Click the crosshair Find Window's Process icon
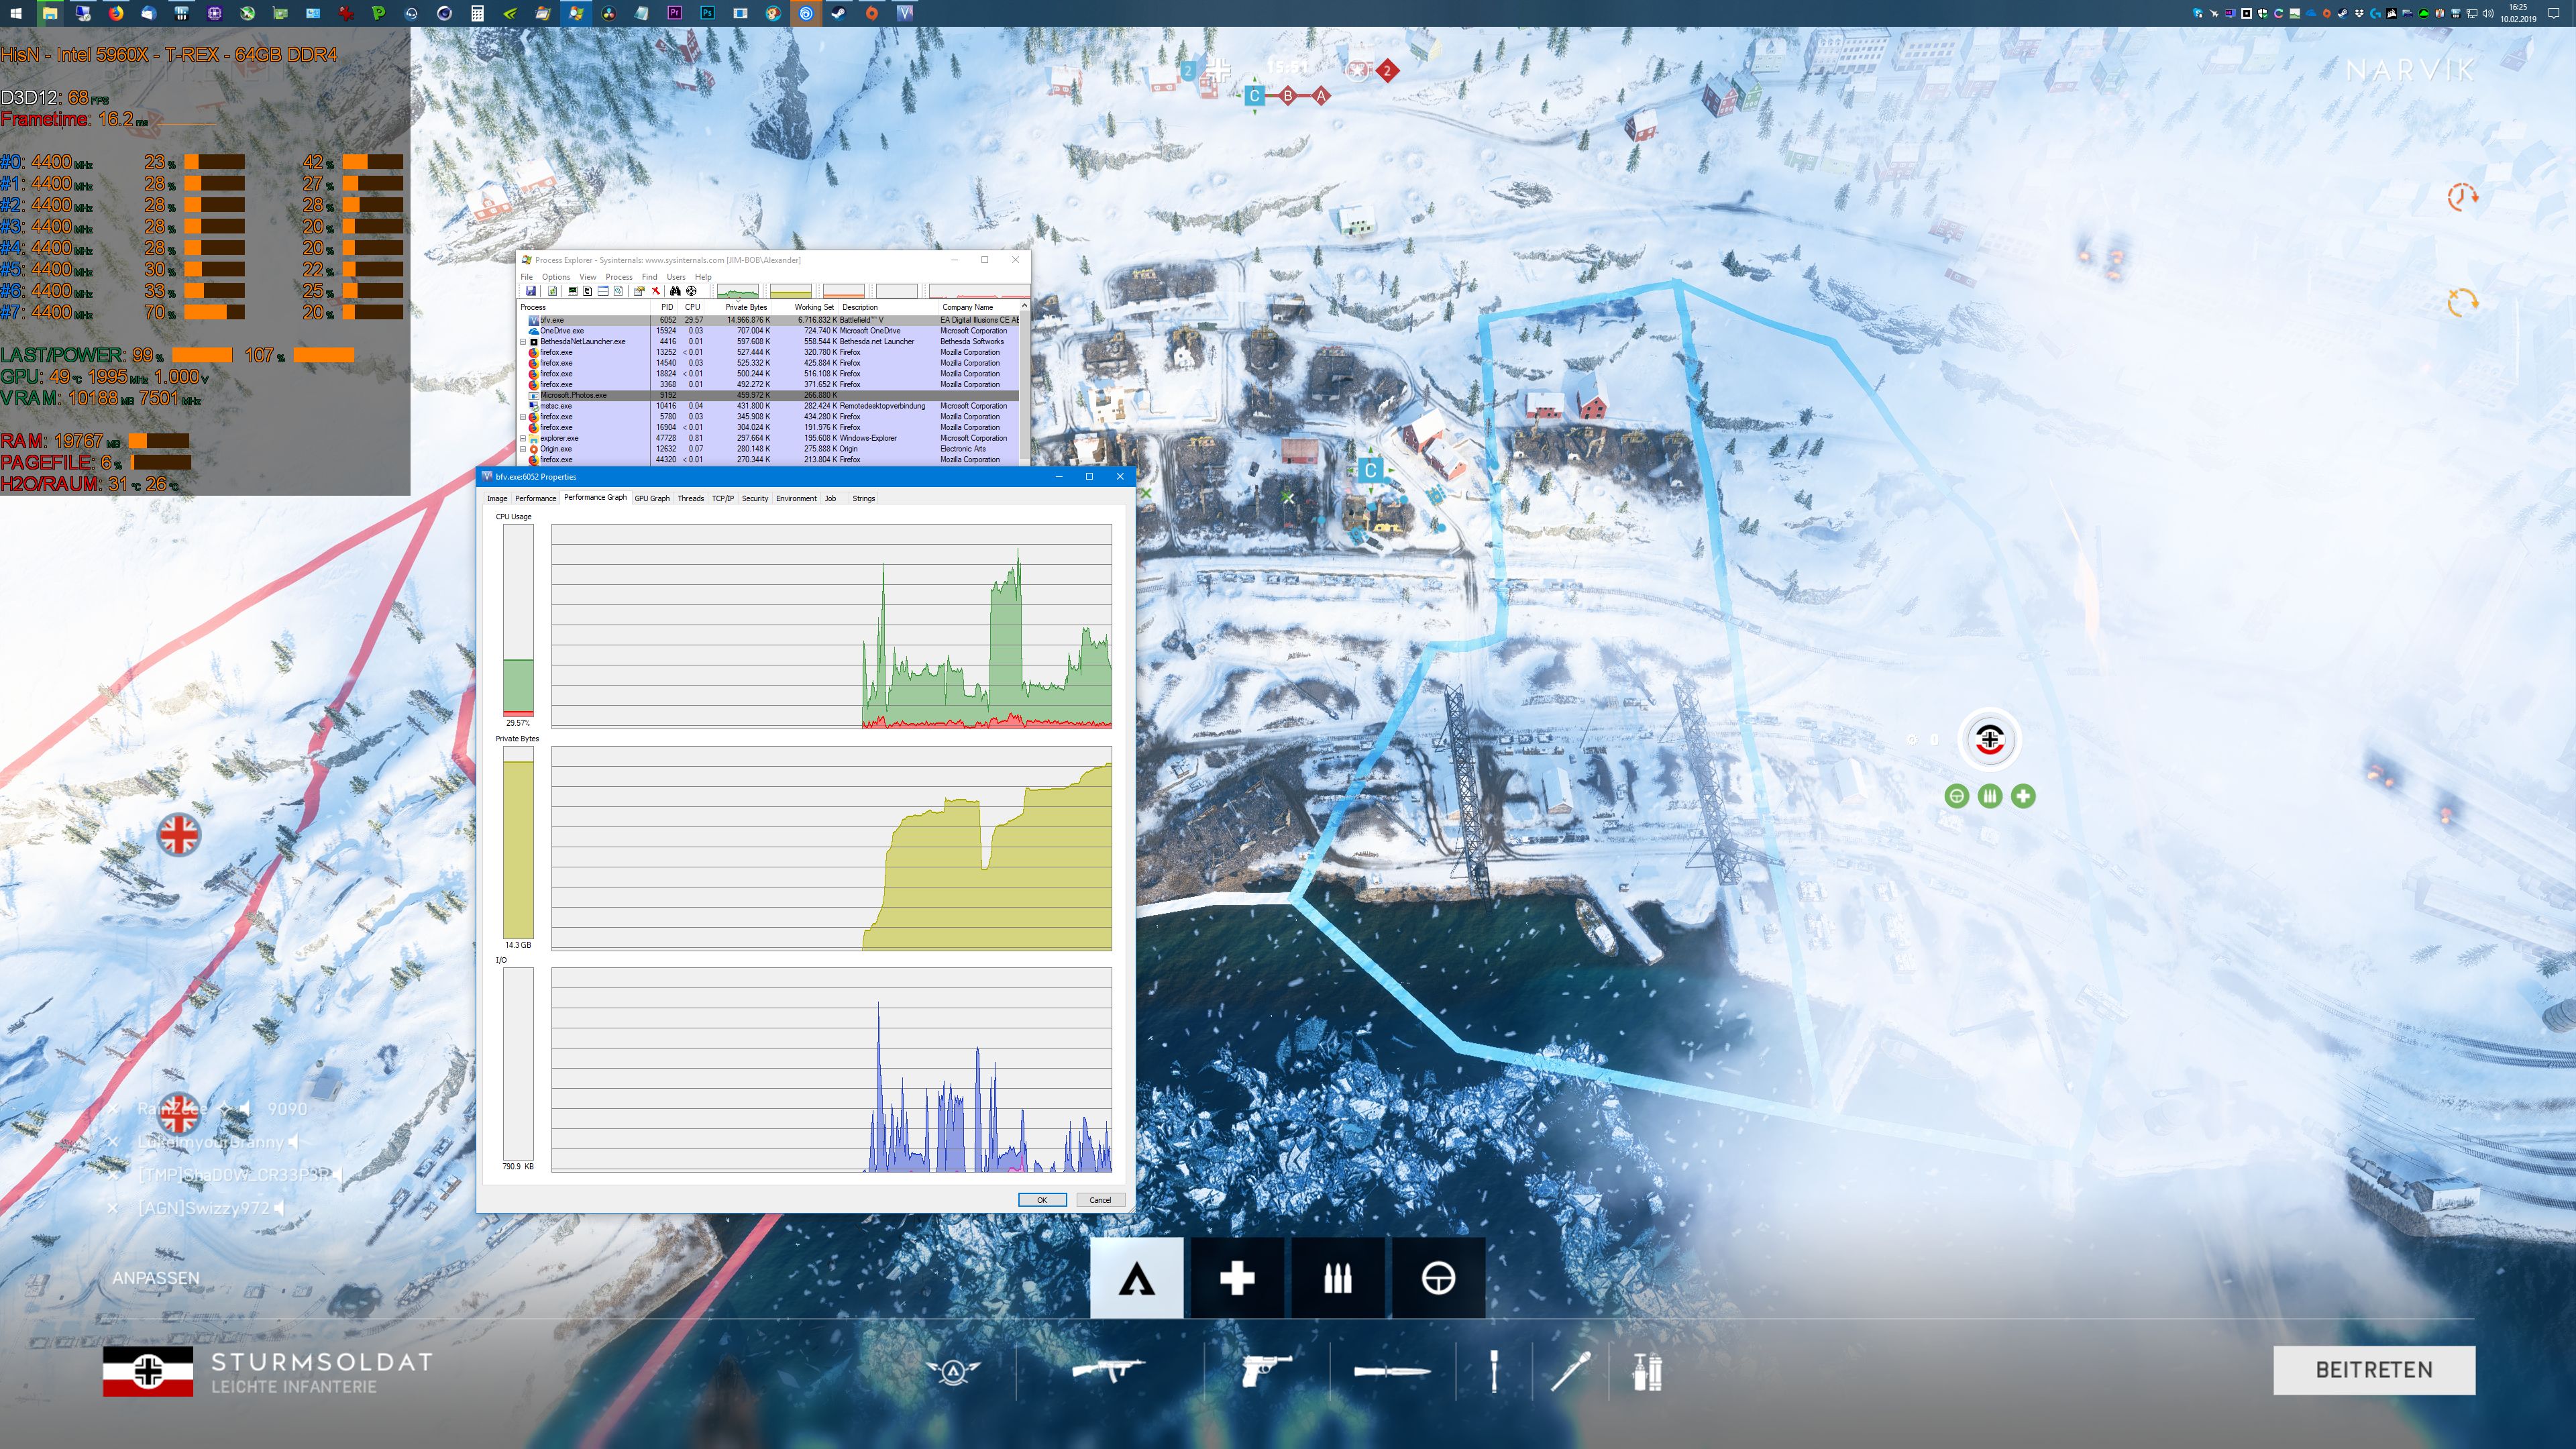The height and width of the screenshot is (1449, 2576). point(691,291)
